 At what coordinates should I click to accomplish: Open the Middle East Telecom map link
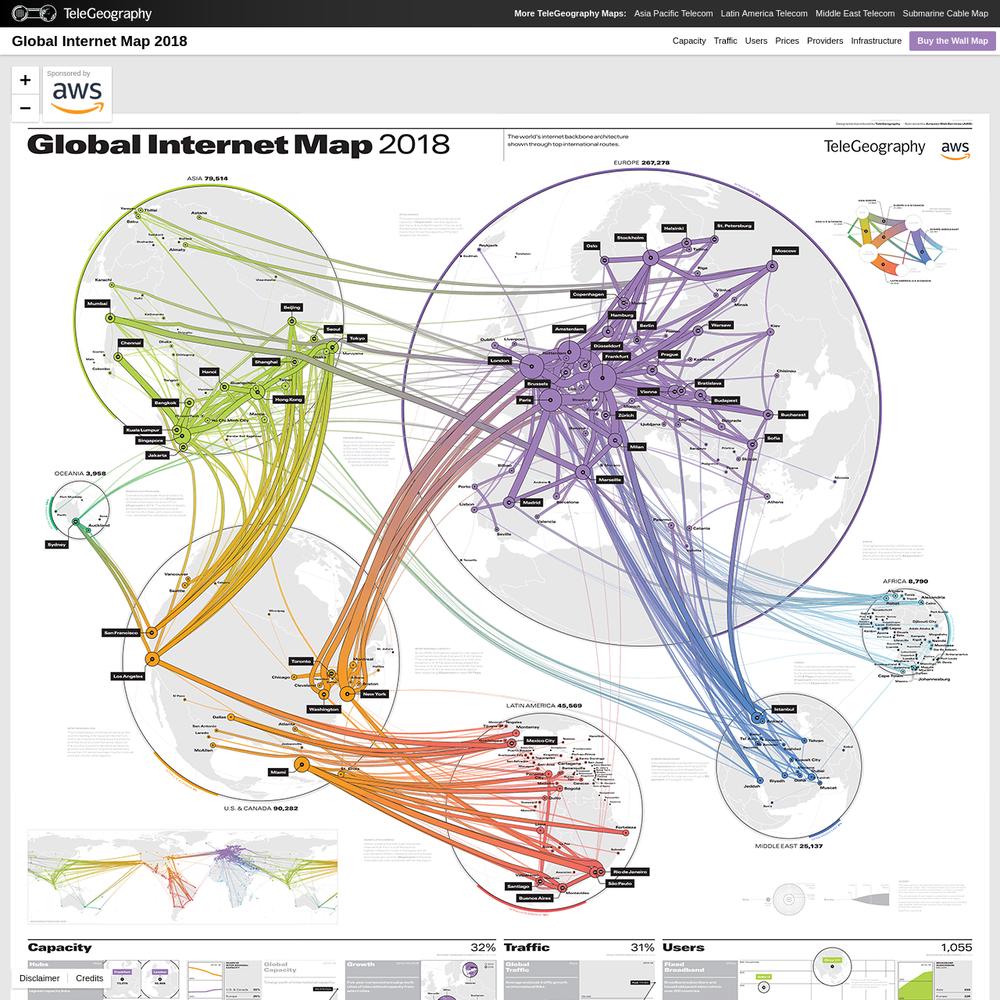point(855,13)
